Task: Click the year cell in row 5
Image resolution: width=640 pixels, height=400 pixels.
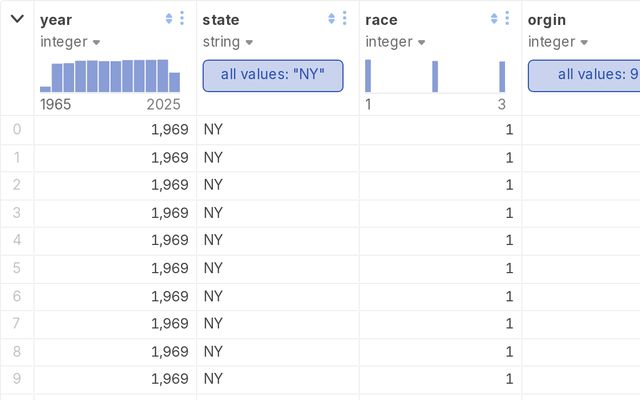Action: [115, 268]
